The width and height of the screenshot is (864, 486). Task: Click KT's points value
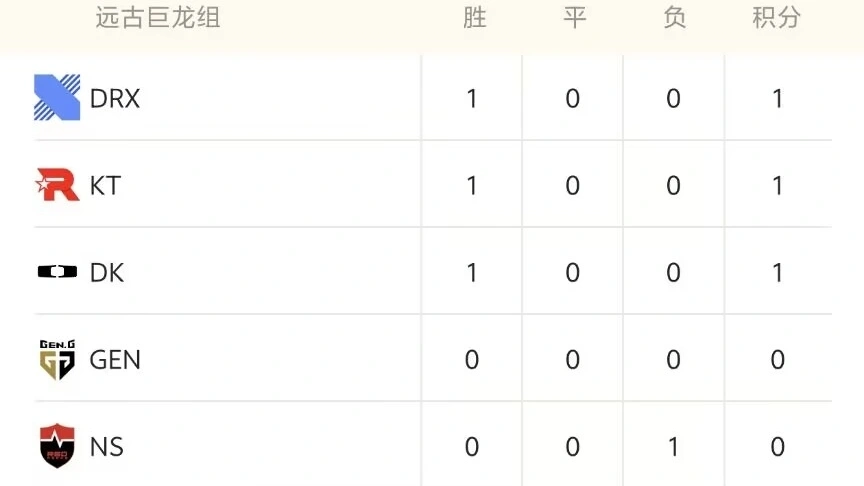777,186
